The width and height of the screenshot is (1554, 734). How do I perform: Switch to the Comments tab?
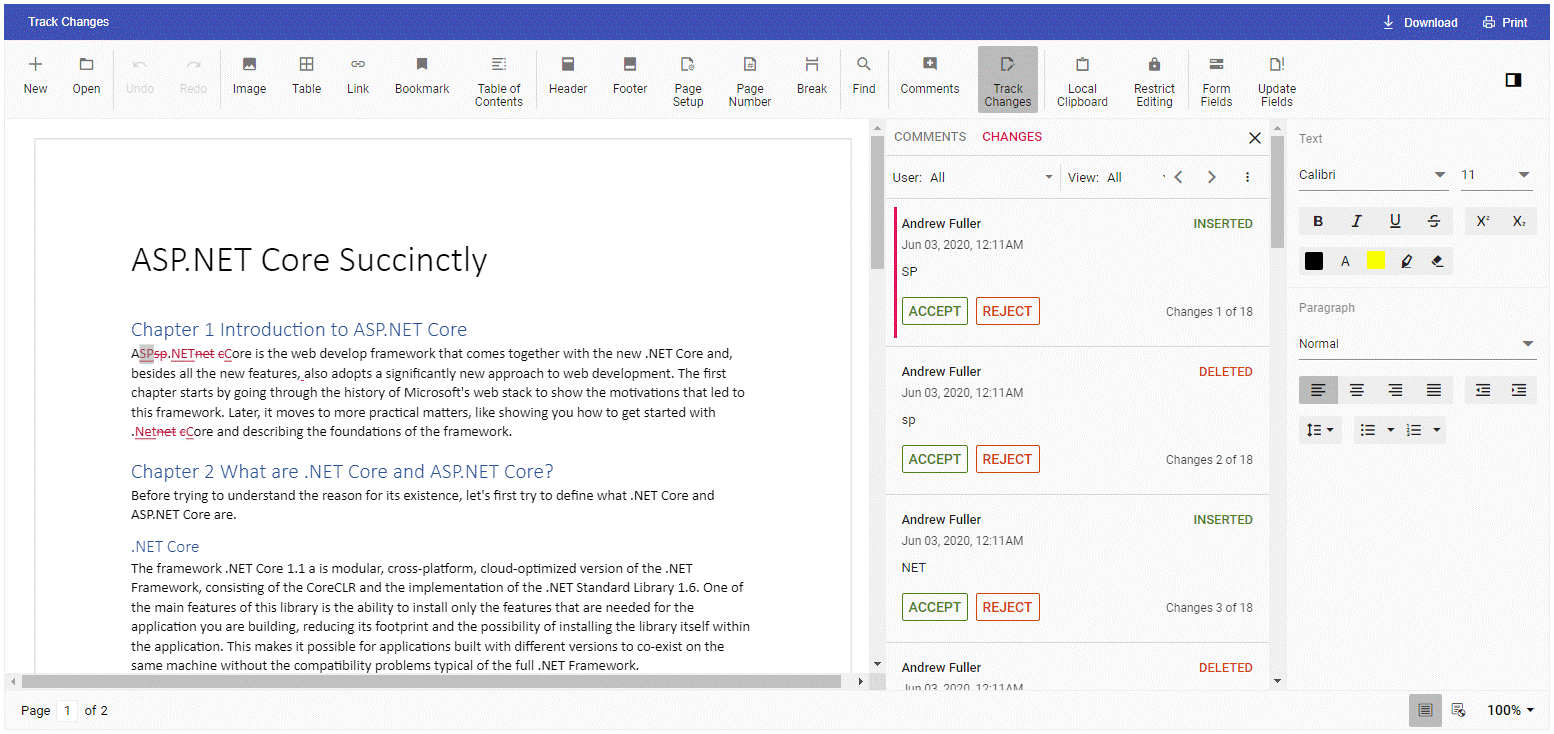click(x=930, y=137)
